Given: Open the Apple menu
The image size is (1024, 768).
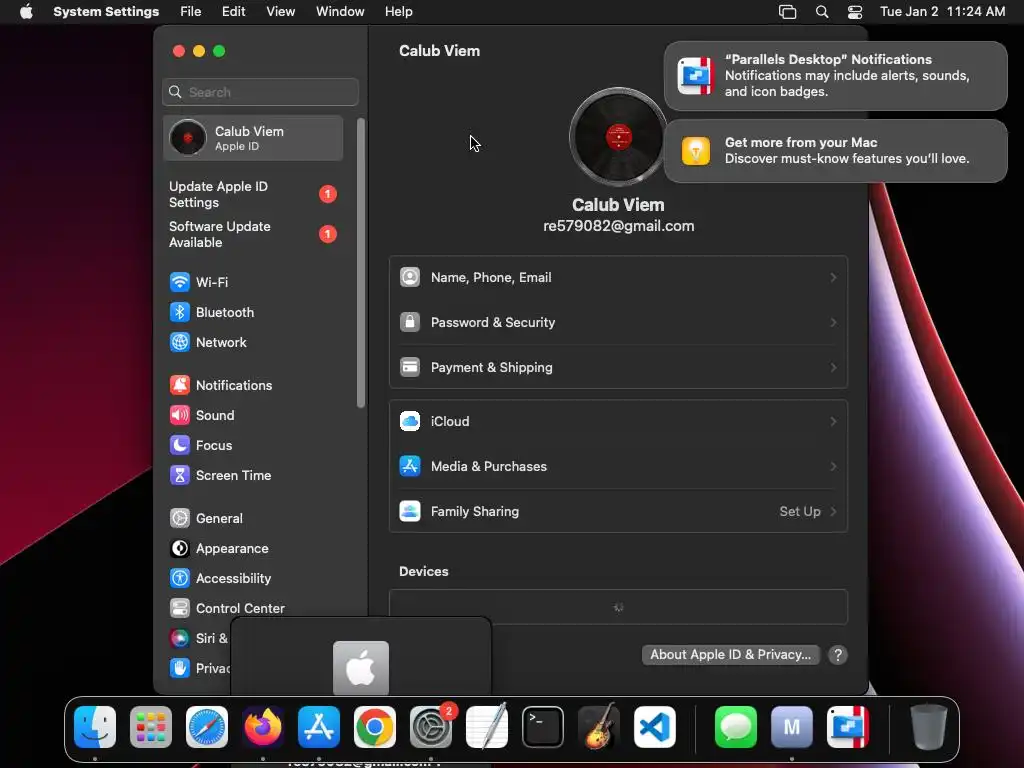Looking at the screenshot, I should (x=26, y=12).
